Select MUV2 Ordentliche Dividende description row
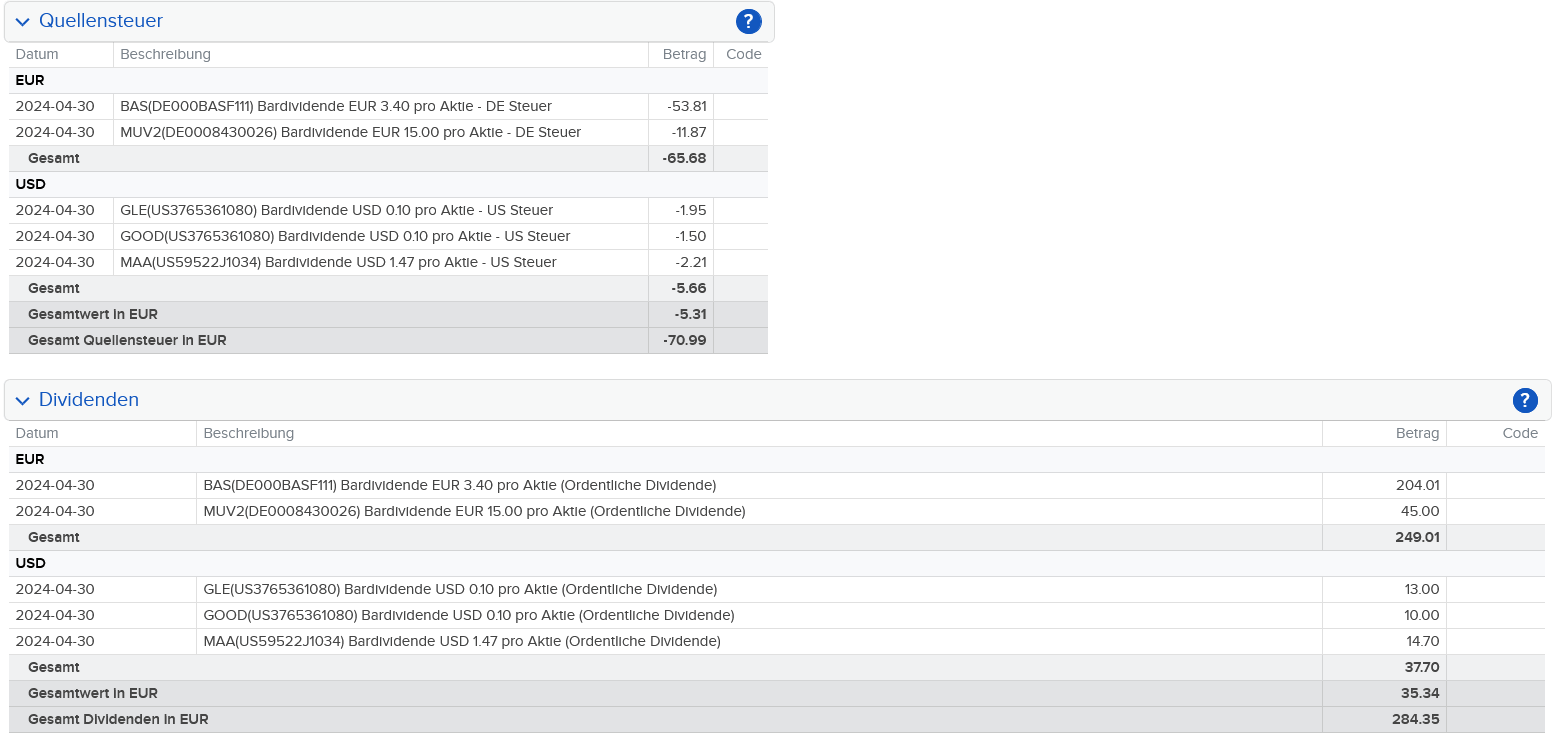 [474, 511]
